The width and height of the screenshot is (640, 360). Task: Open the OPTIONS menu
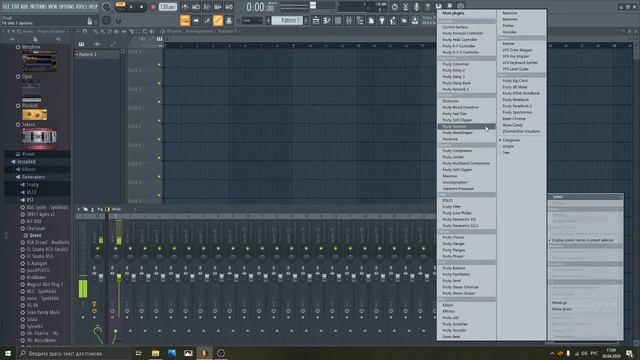[x=68, y=7]
